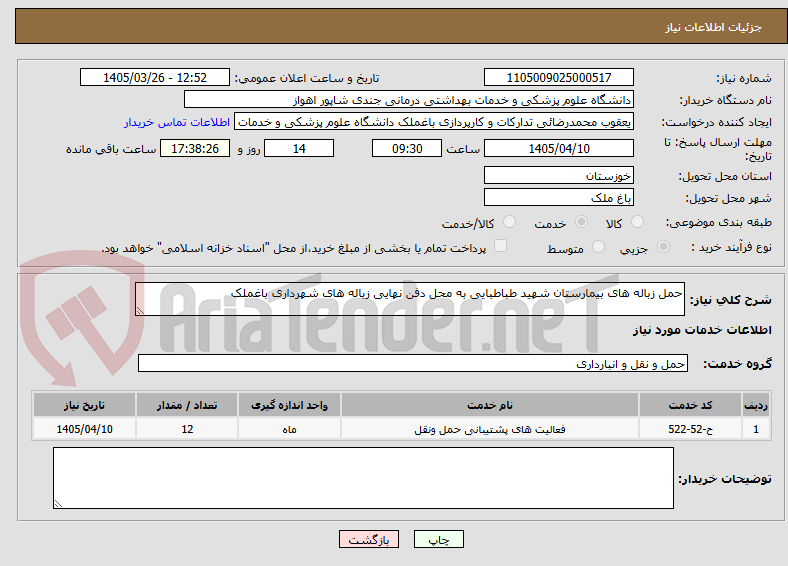Click the need number field 1105009025000517
Image resolution: width=788 pixels, height=566 pixels.
click(x=559, y=77)
